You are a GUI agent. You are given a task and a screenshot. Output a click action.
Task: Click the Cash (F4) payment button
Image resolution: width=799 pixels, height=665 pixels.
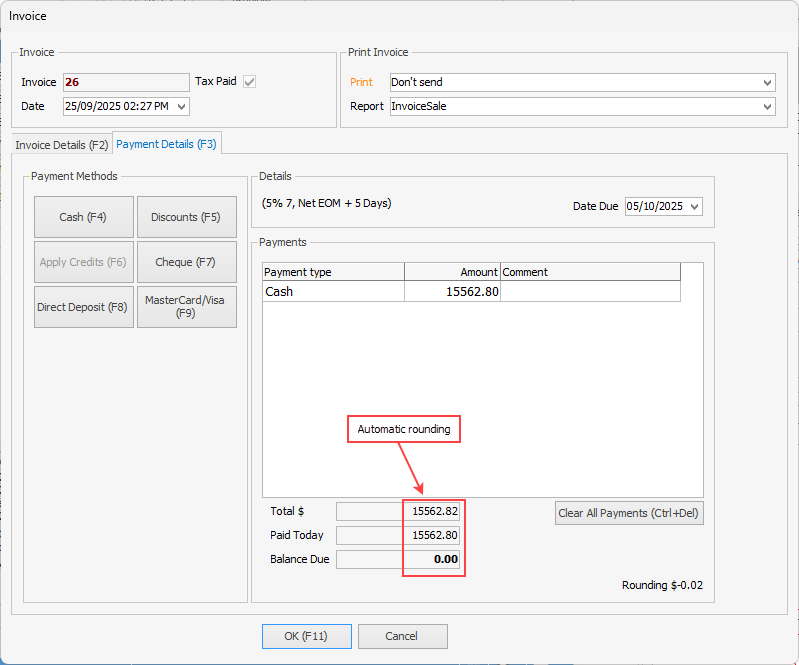(83, 217)
